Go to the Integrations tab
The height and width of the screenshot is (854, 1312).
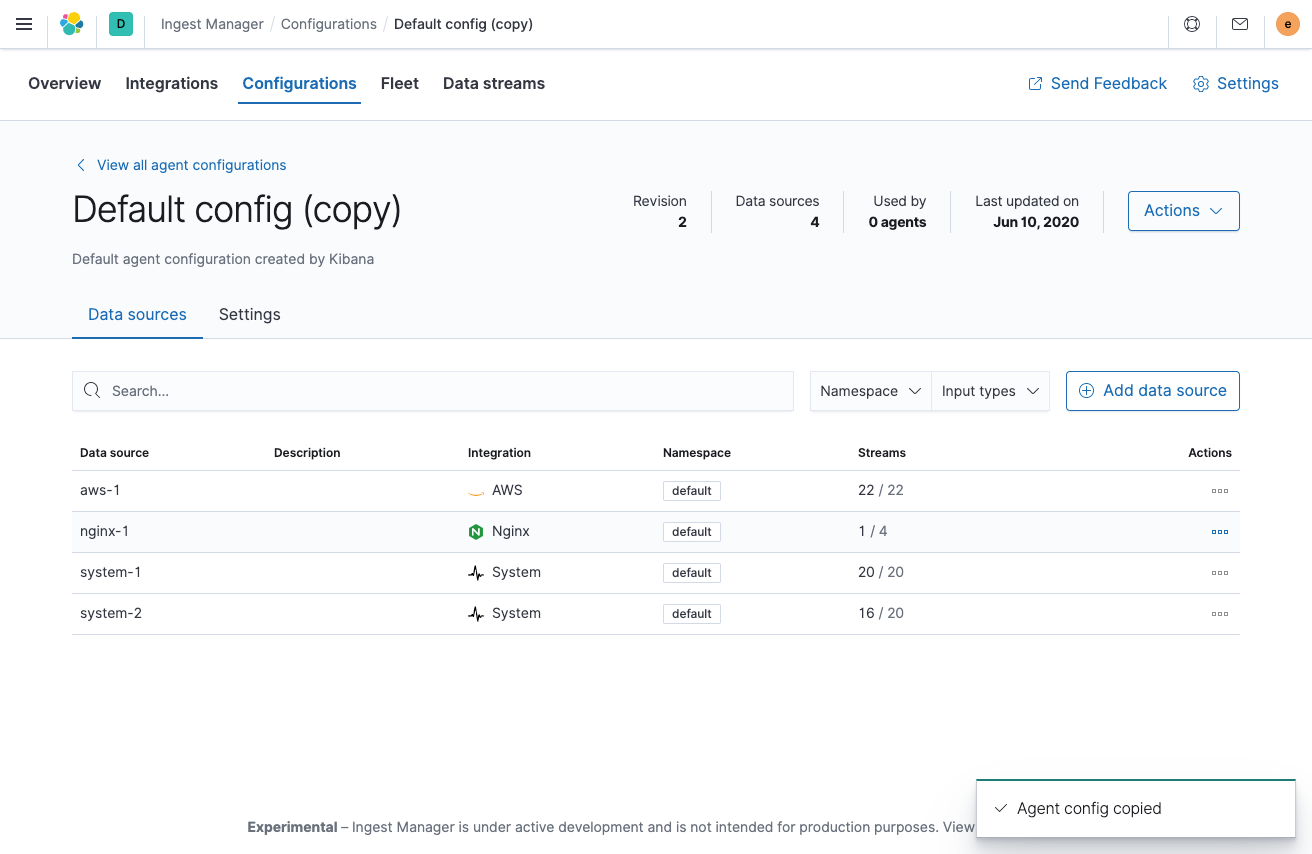(x=171, y=84)
